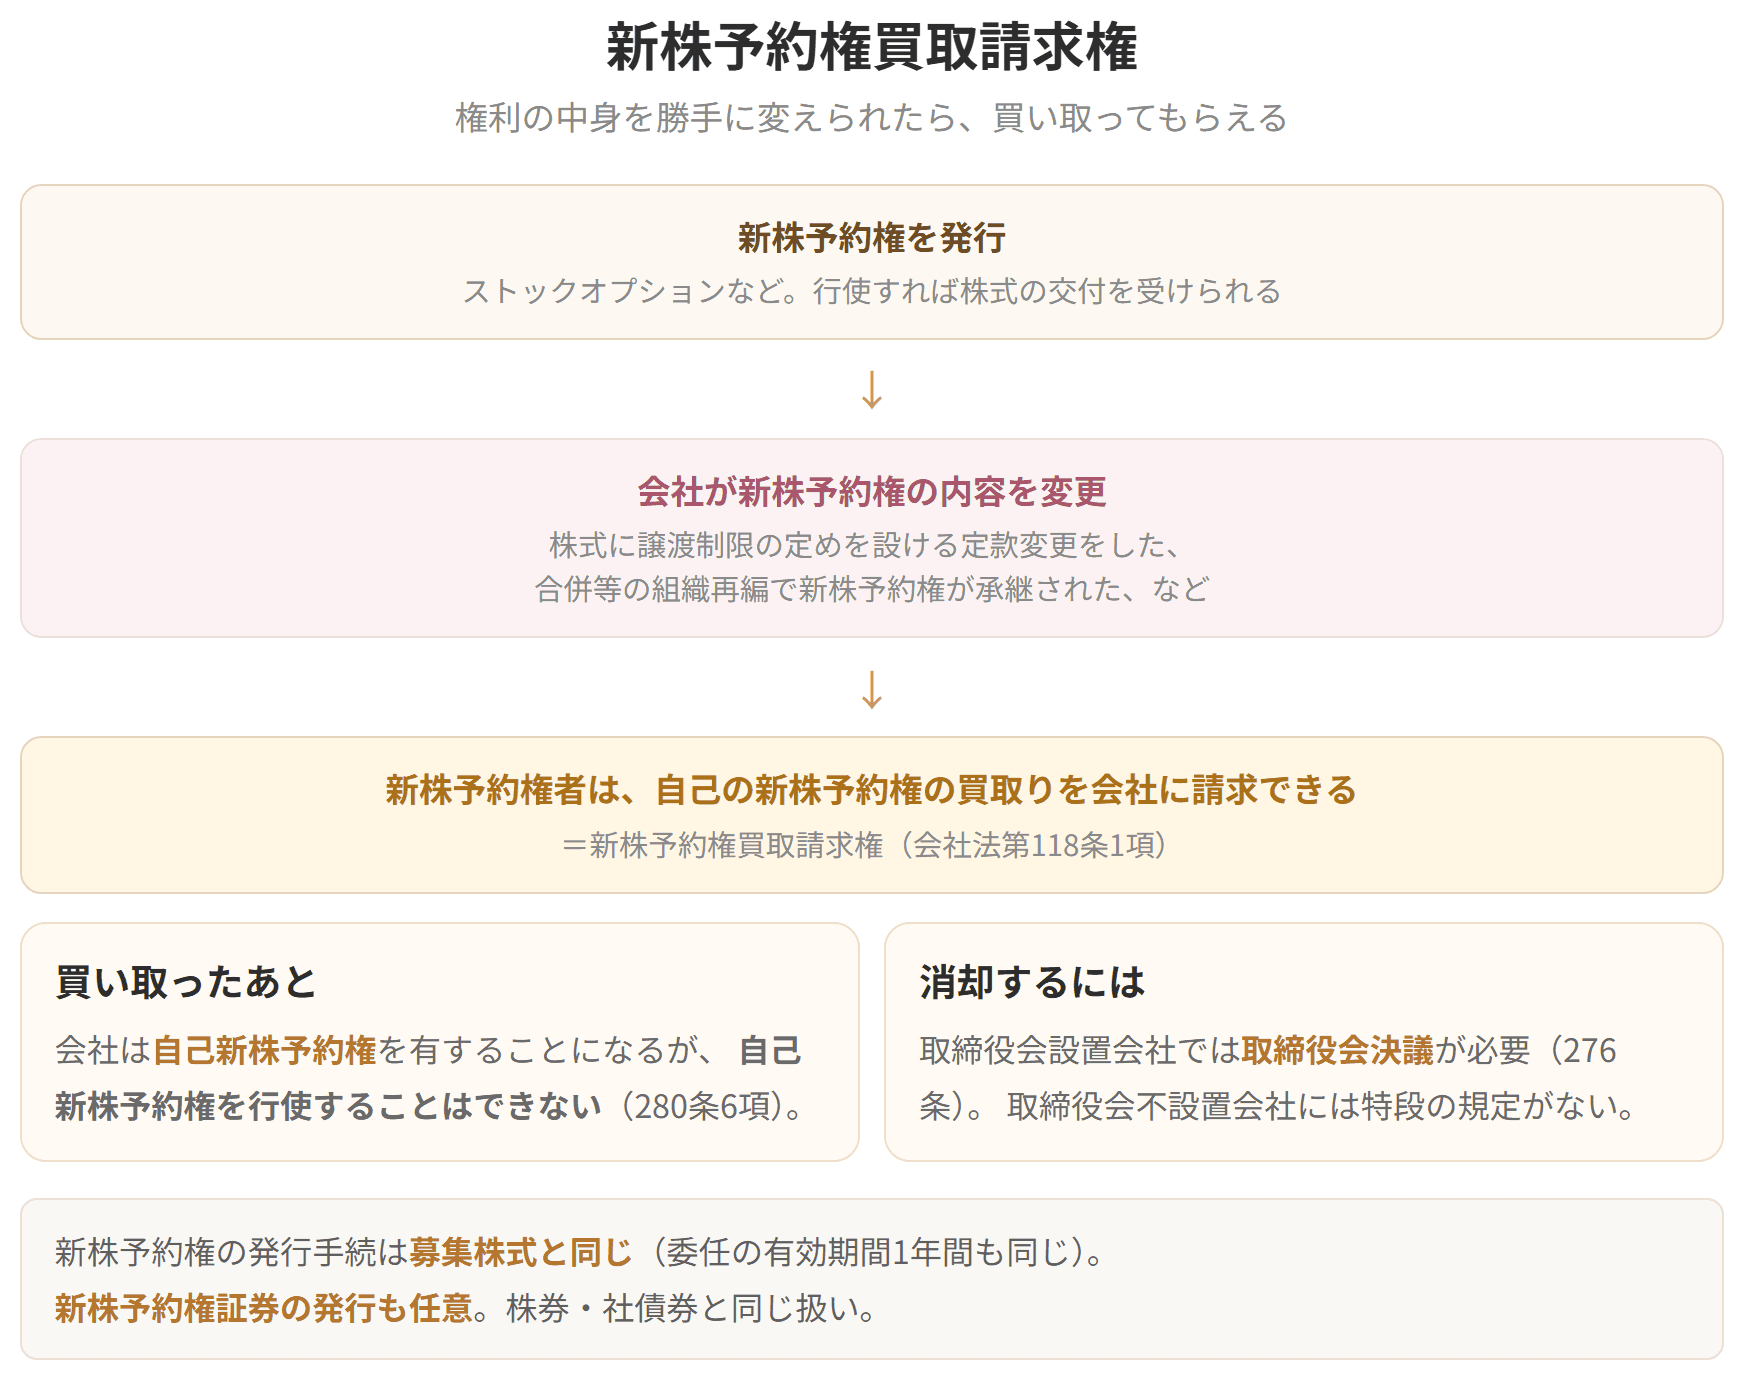The height and width of the screenshot is (1380, 1744).
Task: Select the heading 会社が新株予約権の内容を変更
Action: 871,492
